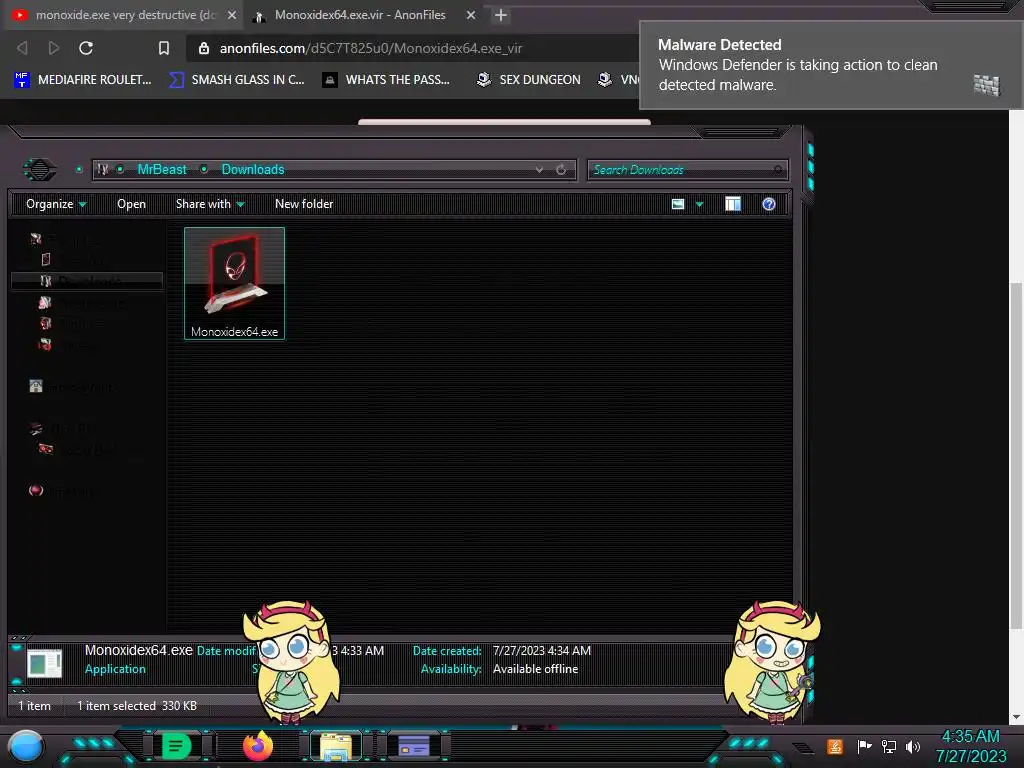Viewport: 1024px width, 768px height.
Task: Click the padlock site security icon
Action: click(x=204, y=48)
